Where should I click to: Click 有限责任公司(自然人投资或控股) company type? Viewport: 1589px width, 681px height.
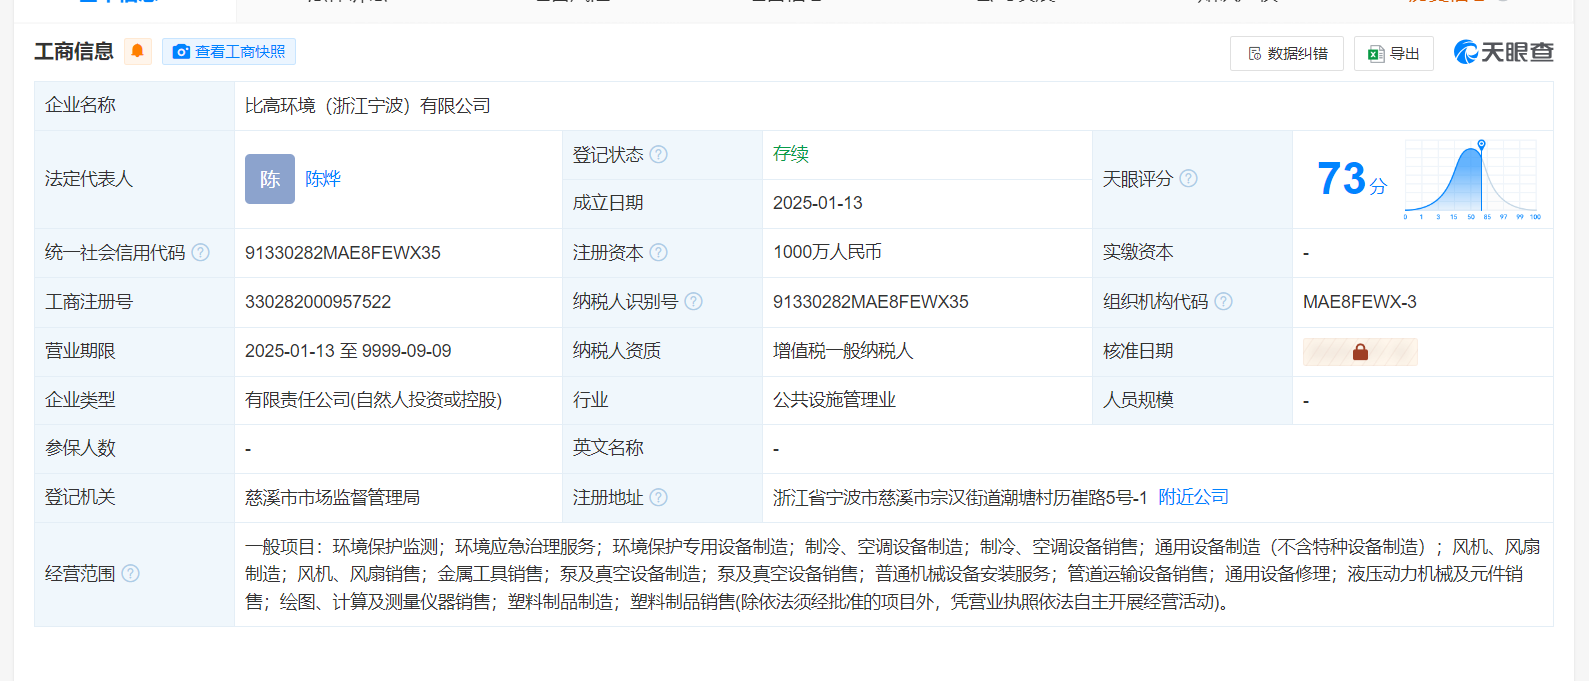point(374,400)
